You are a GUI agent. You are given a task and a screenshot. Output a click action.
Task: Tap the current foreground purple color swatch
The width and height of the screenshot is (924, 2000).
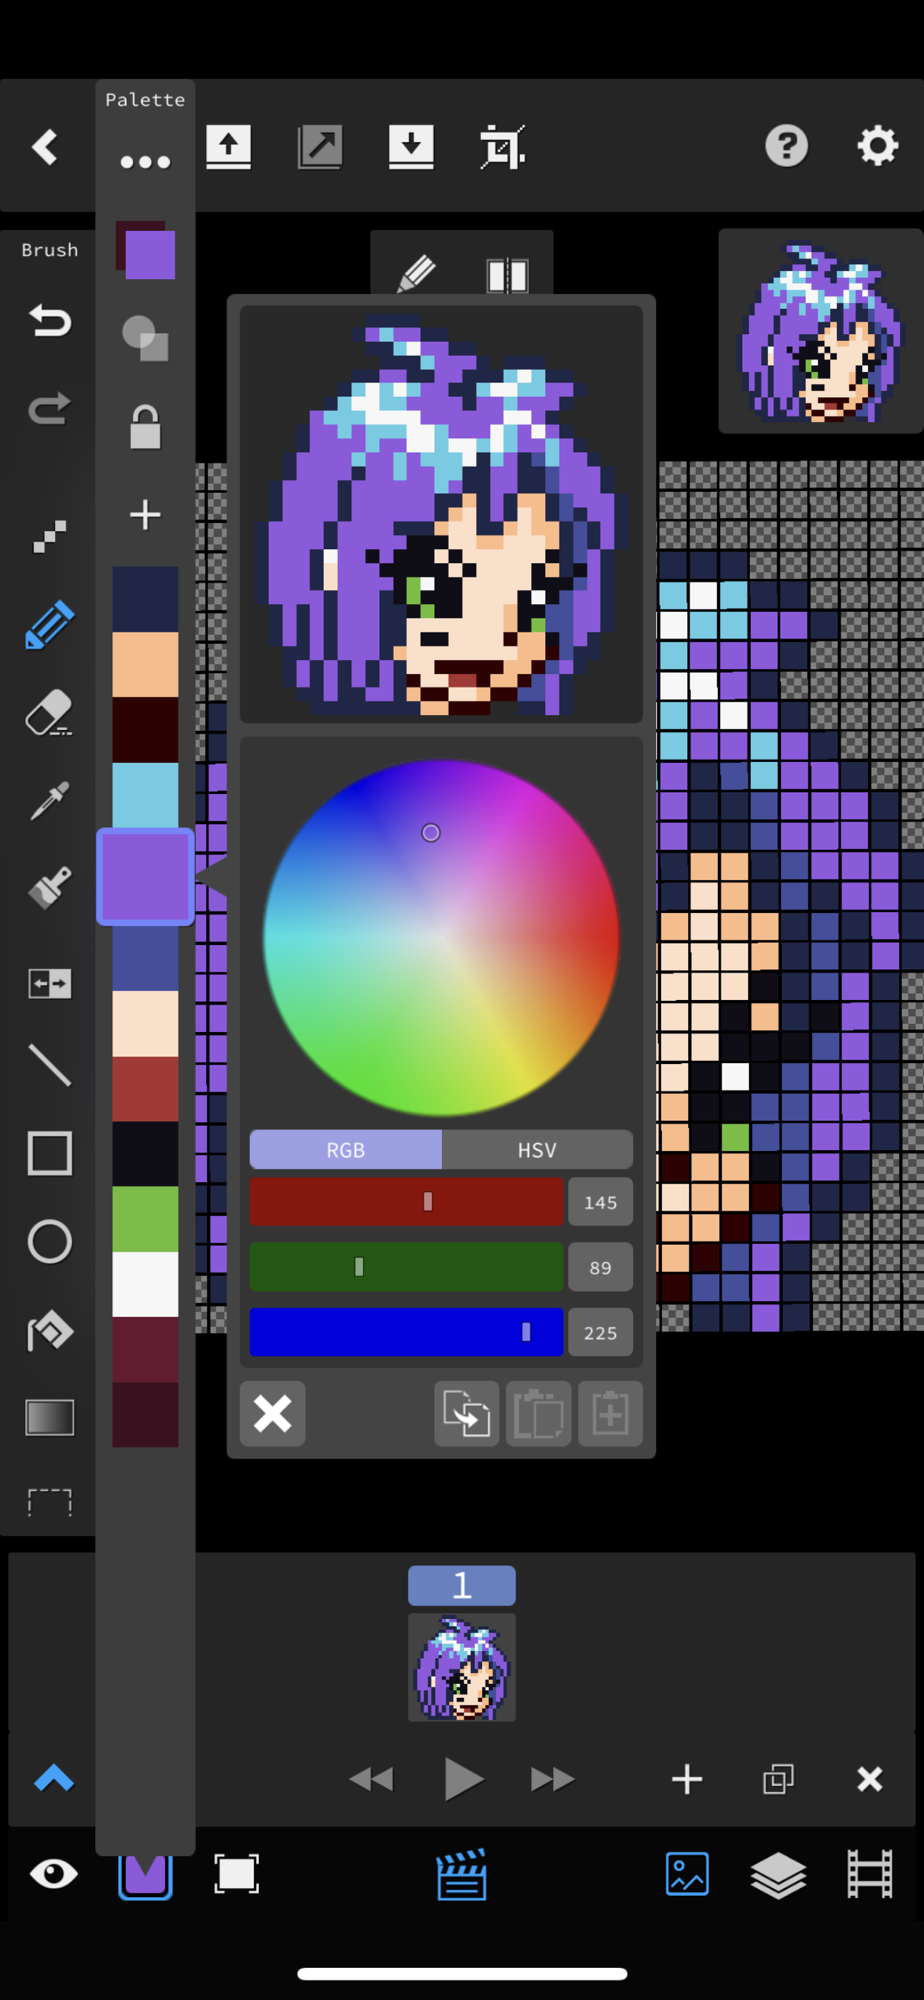(150, 255)
